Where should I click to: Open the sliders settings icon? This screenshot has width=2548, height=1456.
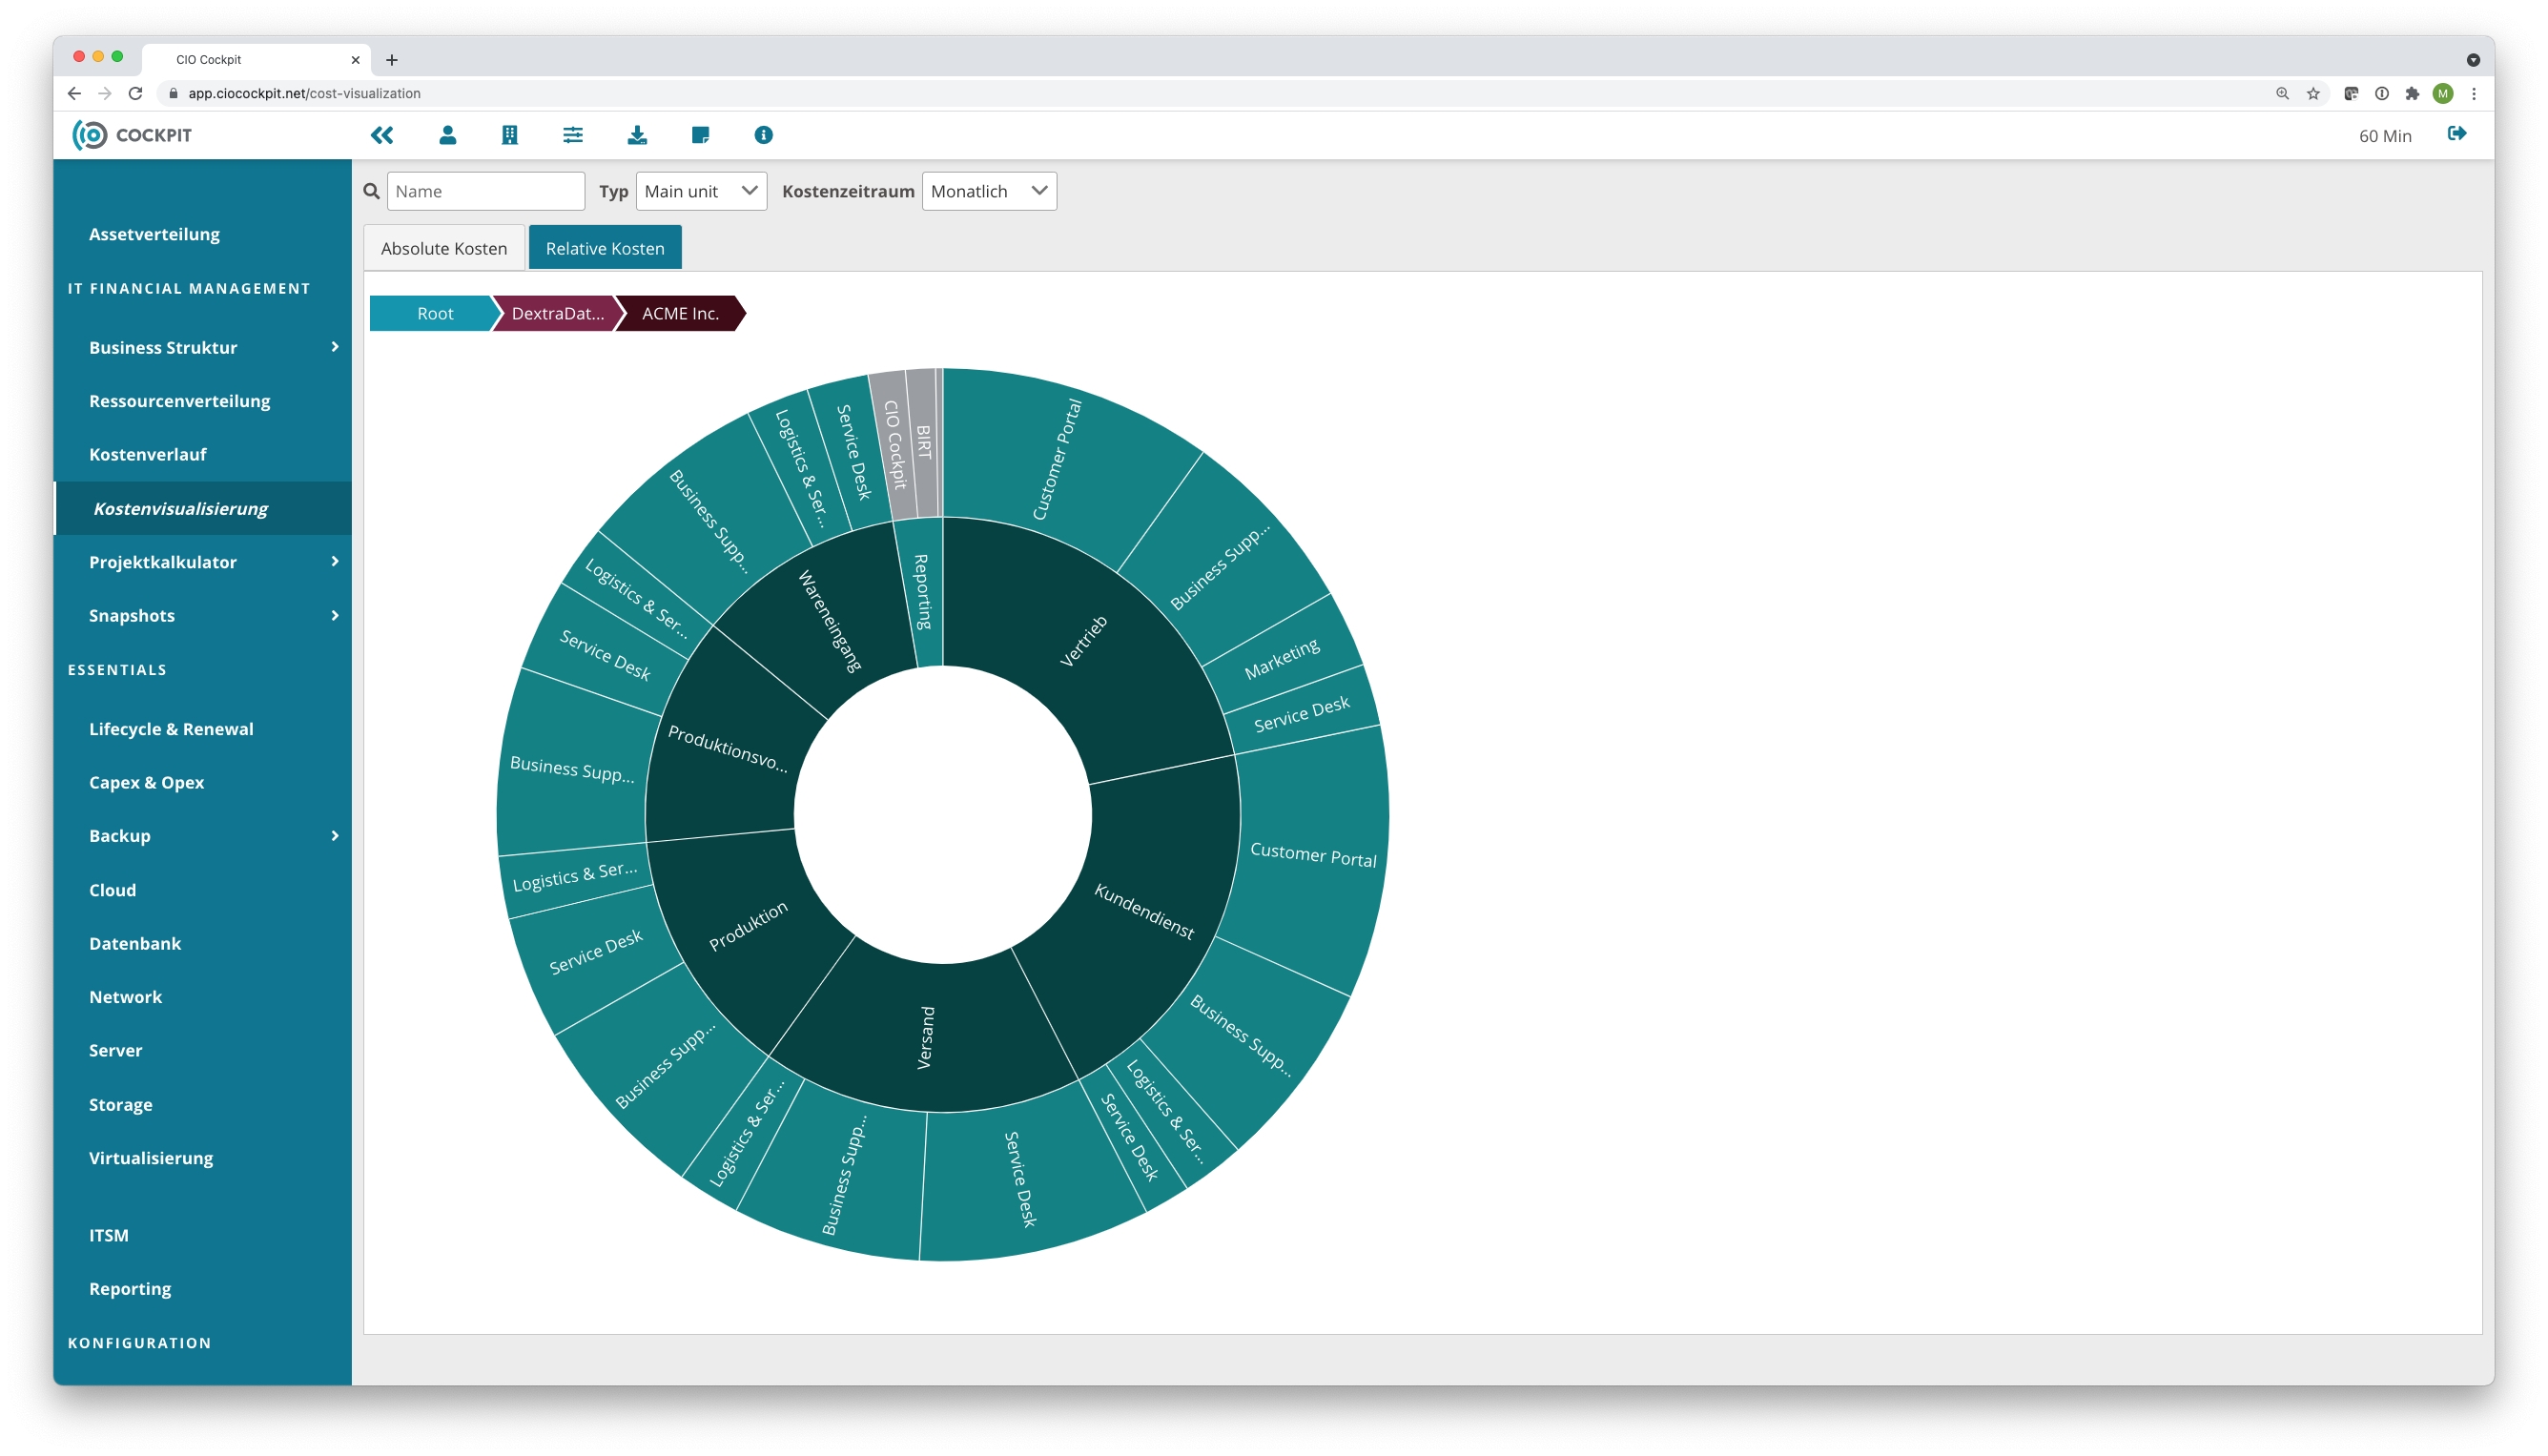573,135
